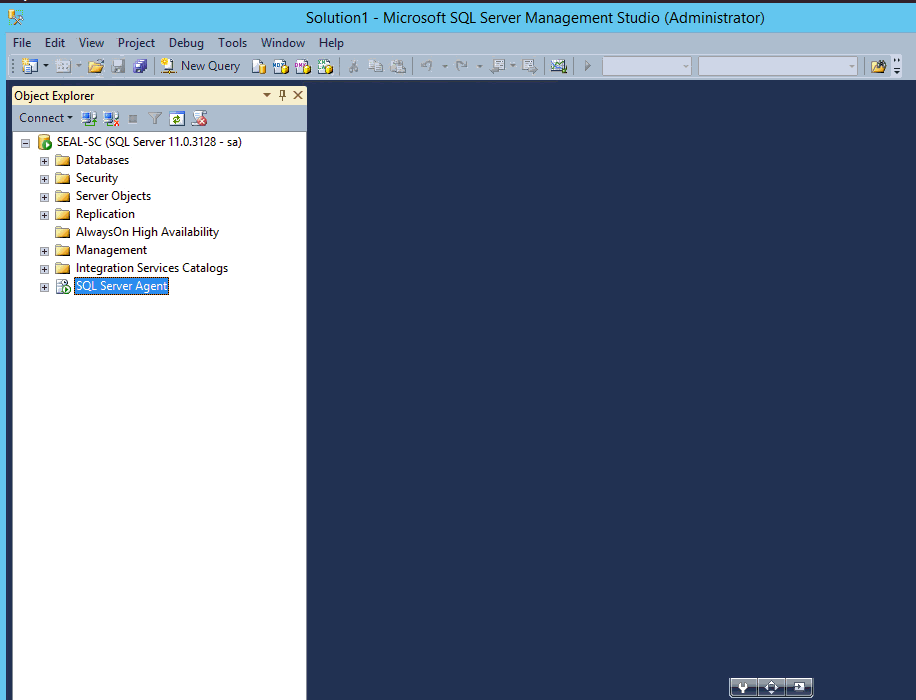Click the Copy toolbar icon
Screen dimensions: 916x700
coord(376,66)
